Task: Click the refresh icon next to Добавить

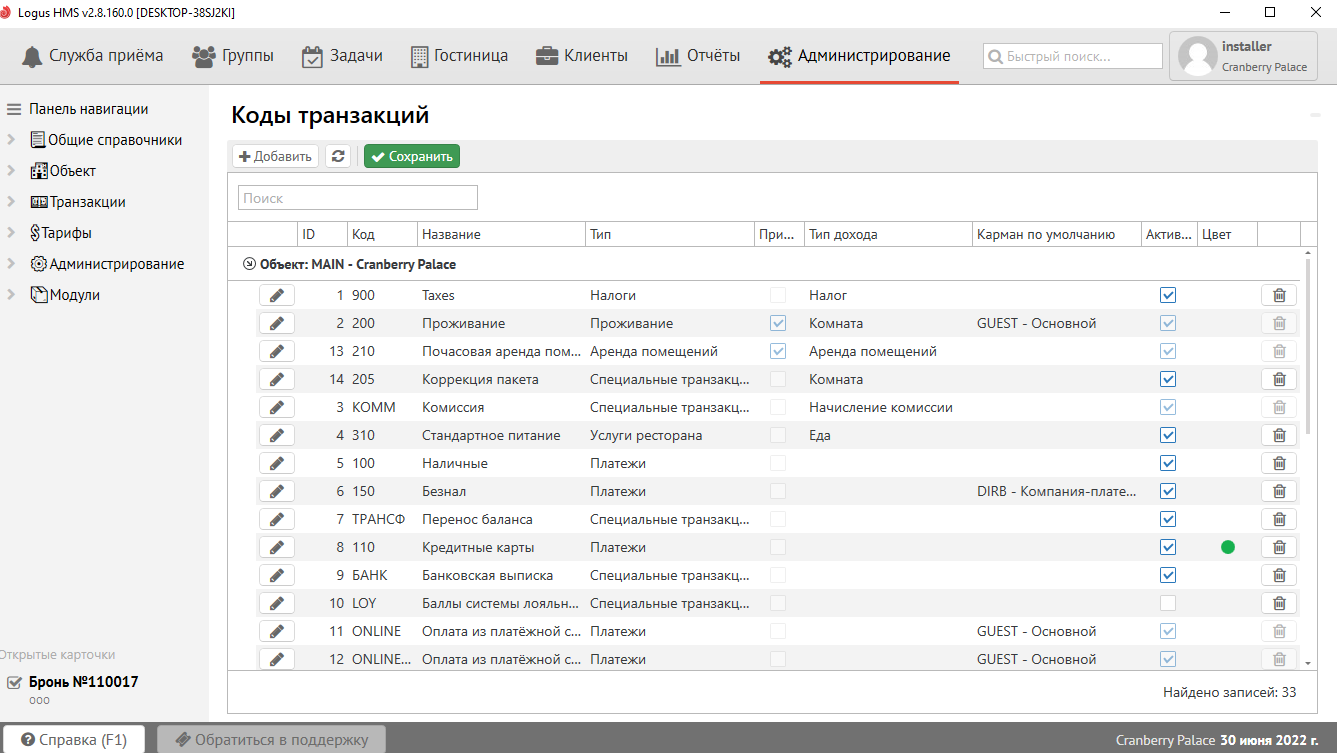Action: 338,156
